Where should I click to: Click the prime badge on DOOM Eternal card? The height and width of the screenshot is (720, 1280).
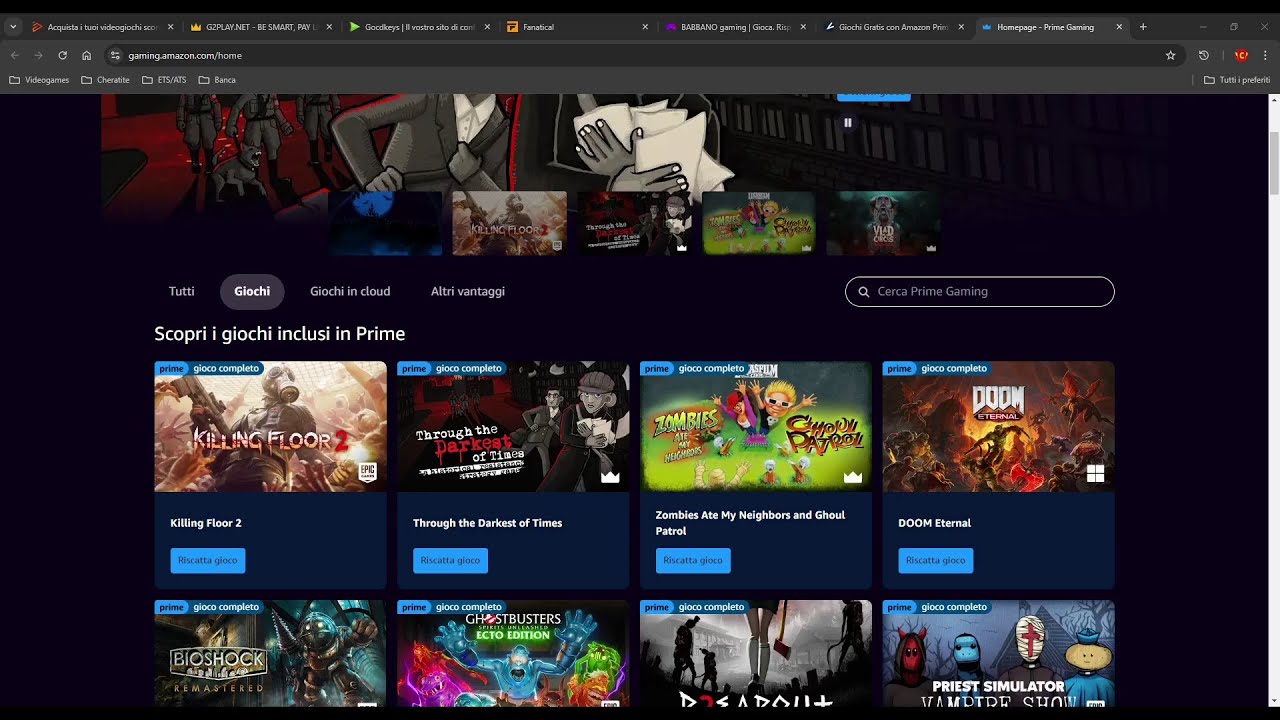tap(899, 368)
